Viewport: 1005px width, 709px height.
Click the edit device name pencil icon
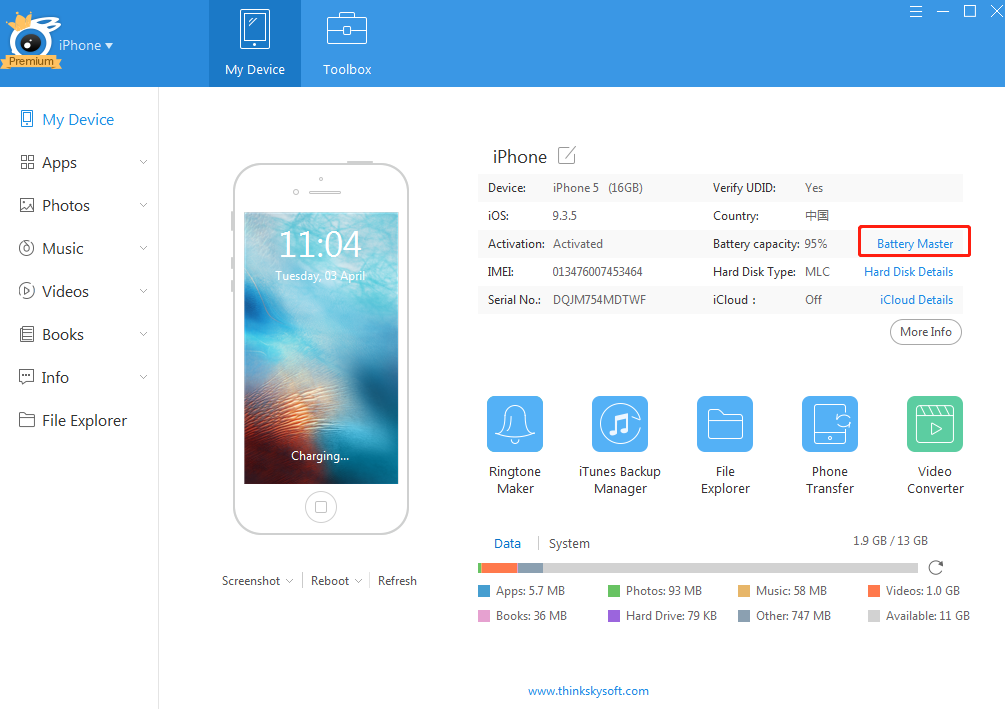(x=567, y=156)
